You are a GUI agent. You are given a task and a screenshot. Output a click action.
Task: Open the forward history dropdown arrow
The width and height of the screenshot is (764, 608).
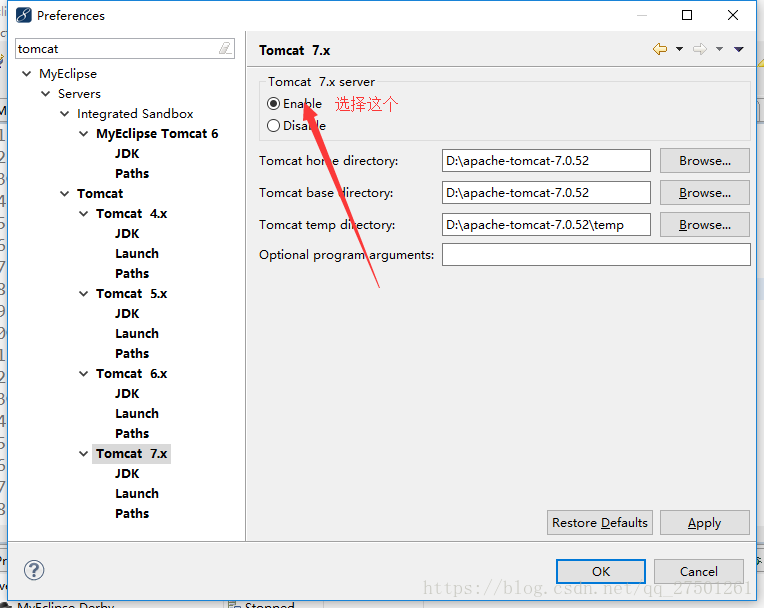(x=719, y=49)
